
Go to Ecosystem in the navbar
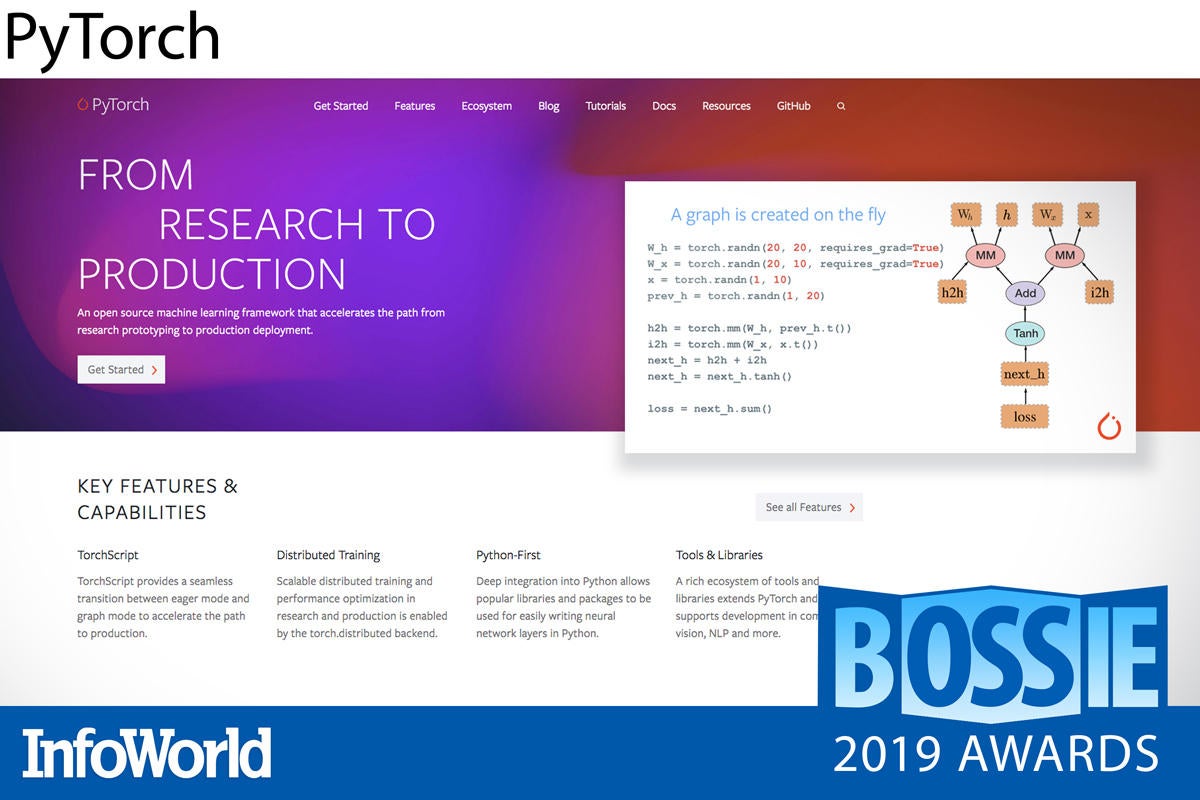click(x=487, y=106)
